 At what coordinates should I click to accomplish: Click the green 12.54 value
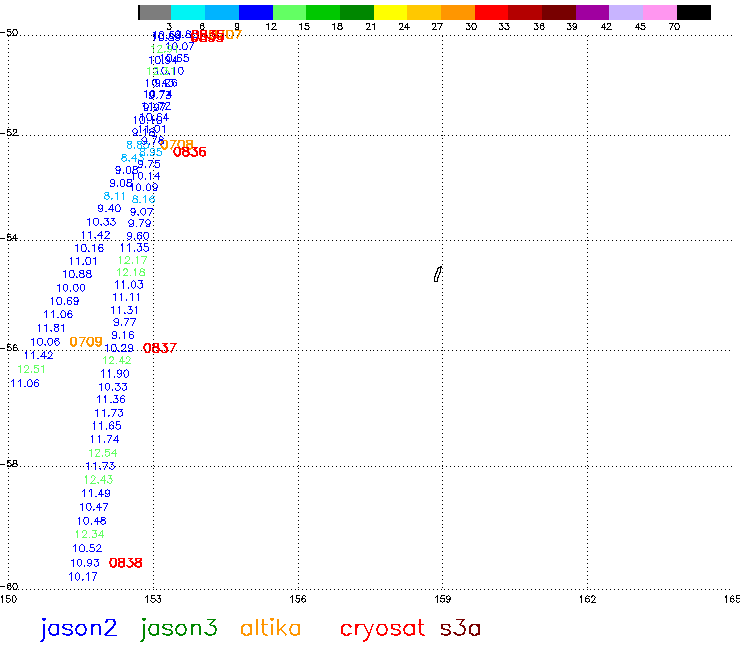[103, 453]
